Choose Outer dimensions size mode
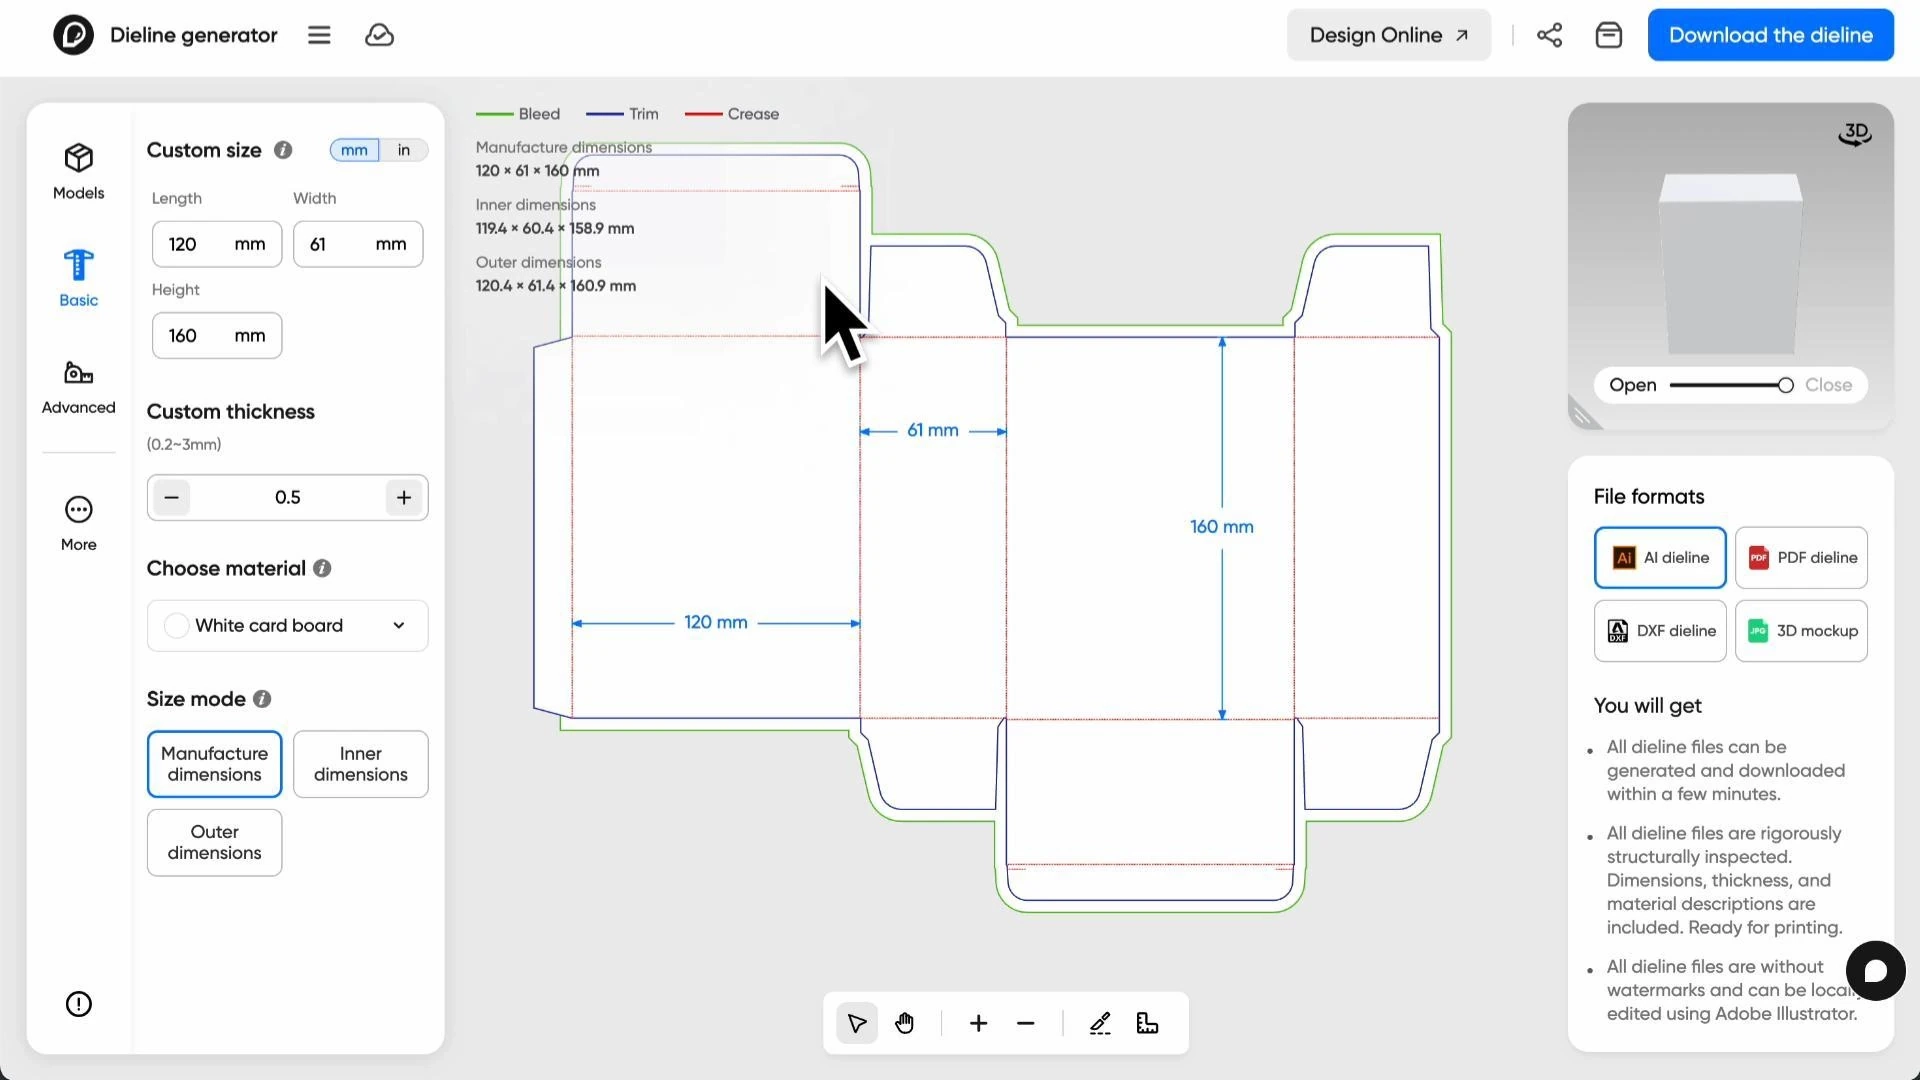Image resolution: width=1920 pixels, height=1080 pixels. pos(213,842)
